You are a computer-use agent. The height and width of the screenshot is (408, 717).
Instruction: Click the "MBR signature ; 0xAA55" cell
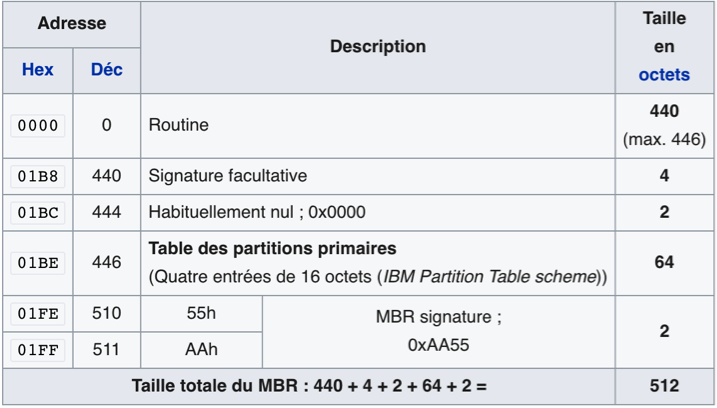click(438, 332)
